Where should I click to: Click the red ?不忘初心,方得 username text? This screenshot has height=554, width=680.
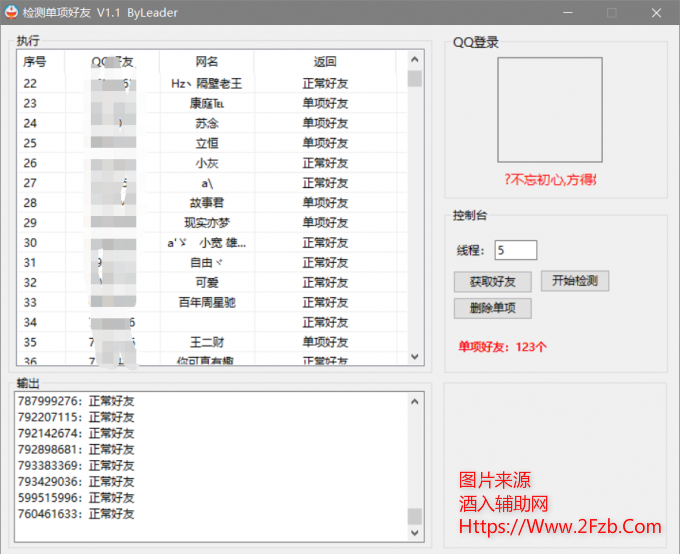(550, 179)
